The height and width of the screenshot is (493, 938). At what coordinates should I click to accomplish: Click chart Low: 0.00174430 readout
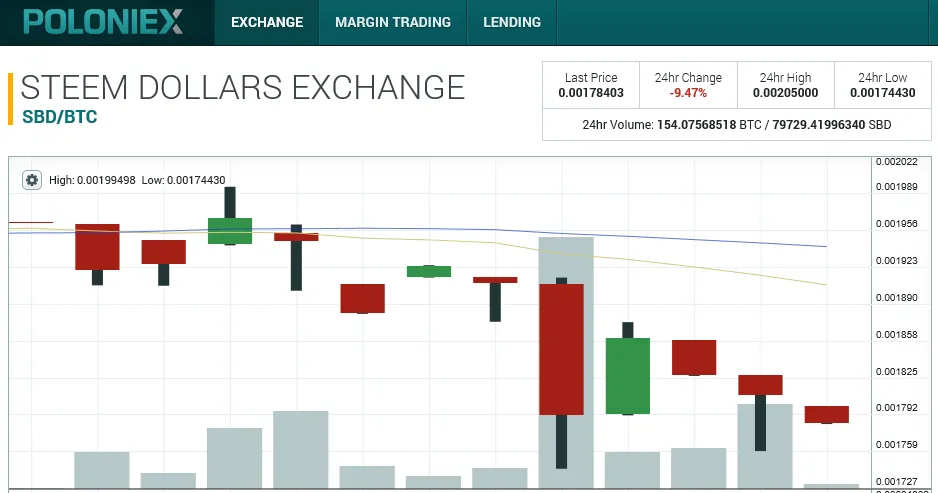(184, 180)
